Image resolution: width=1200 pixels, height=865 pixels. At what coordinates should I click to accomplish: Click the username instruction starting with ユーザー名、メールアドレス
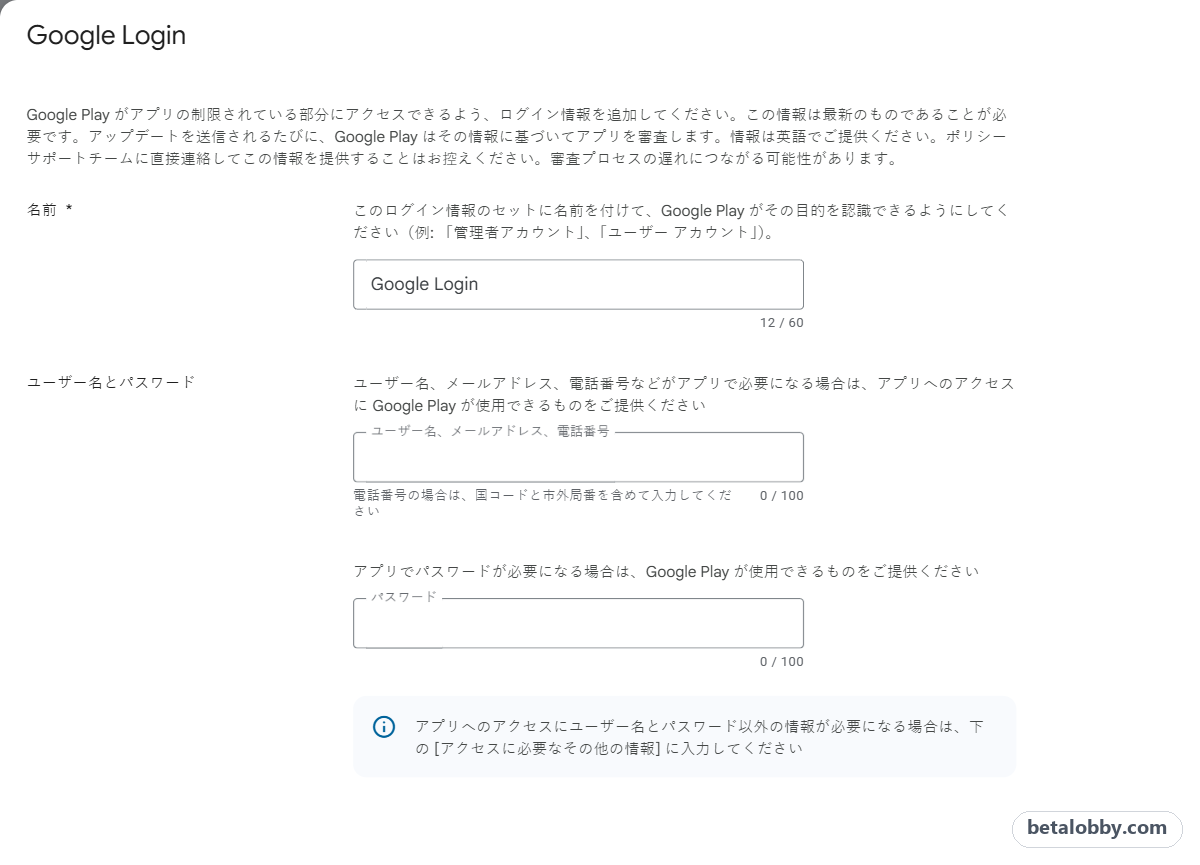tap(684, 395)
